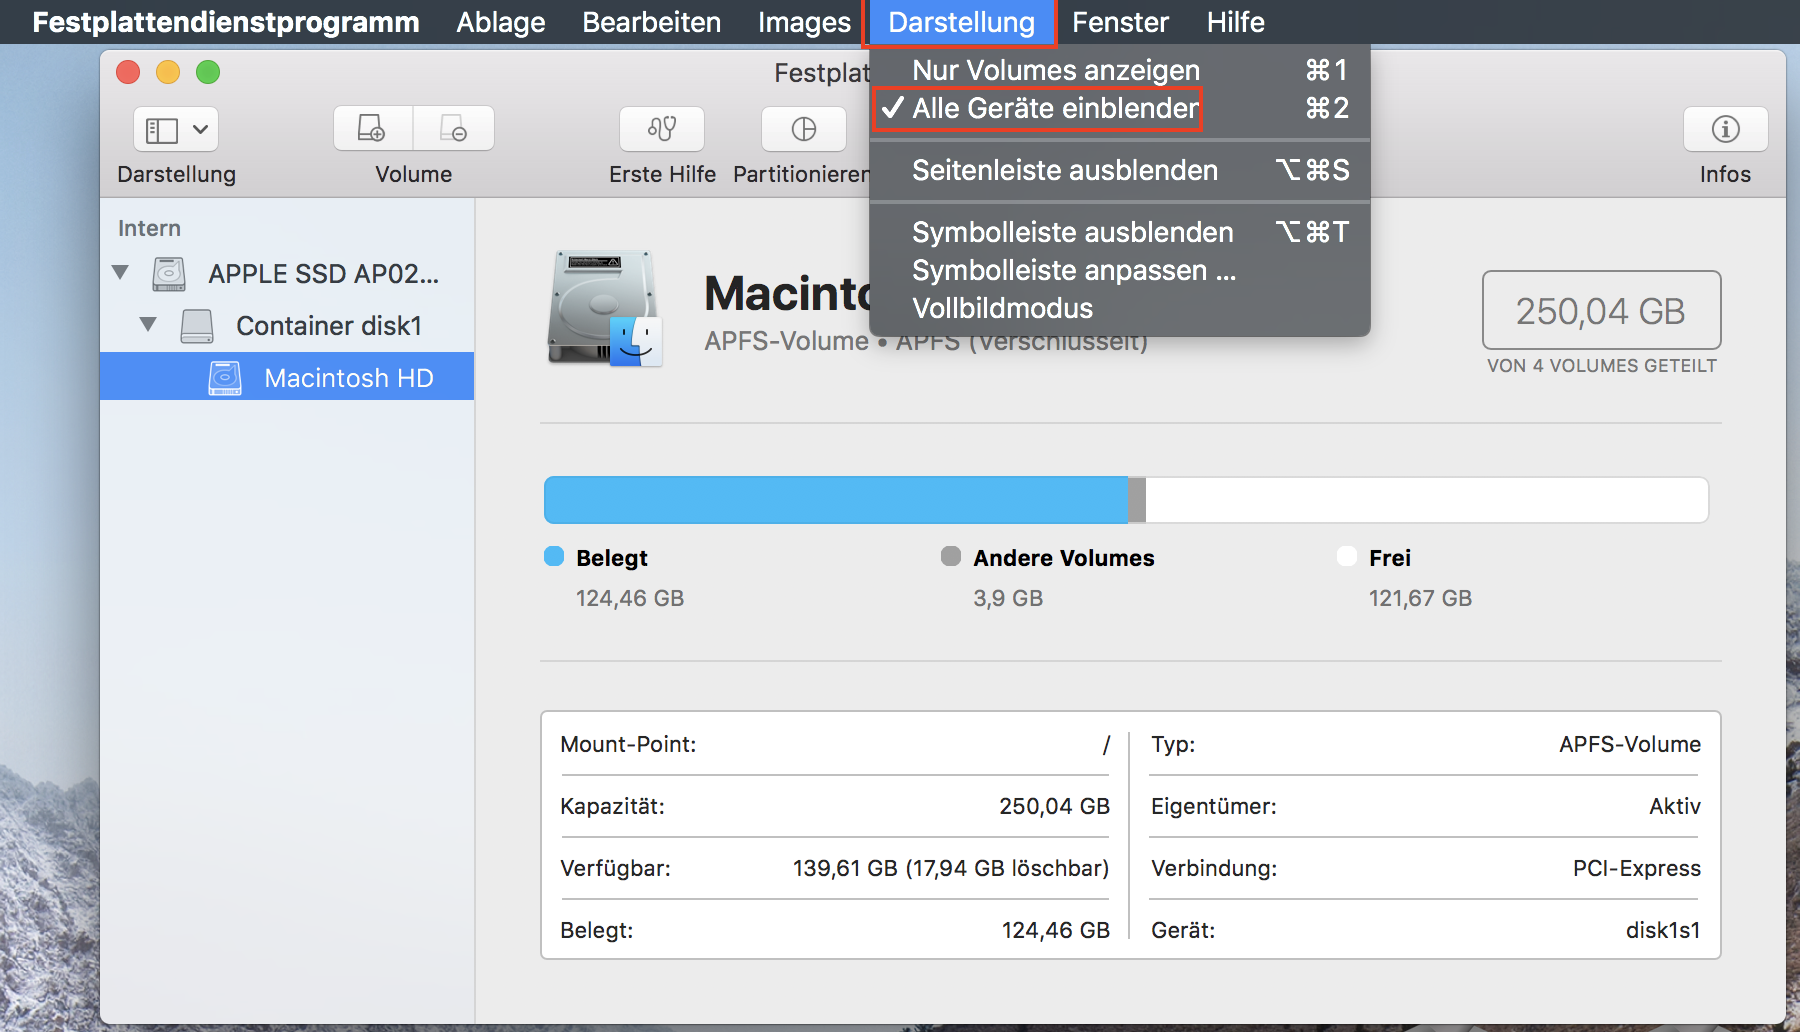Toggle Seitenleiste ausblenden in the menu
The image size is (1800, 1032).
coord(1064,170)
